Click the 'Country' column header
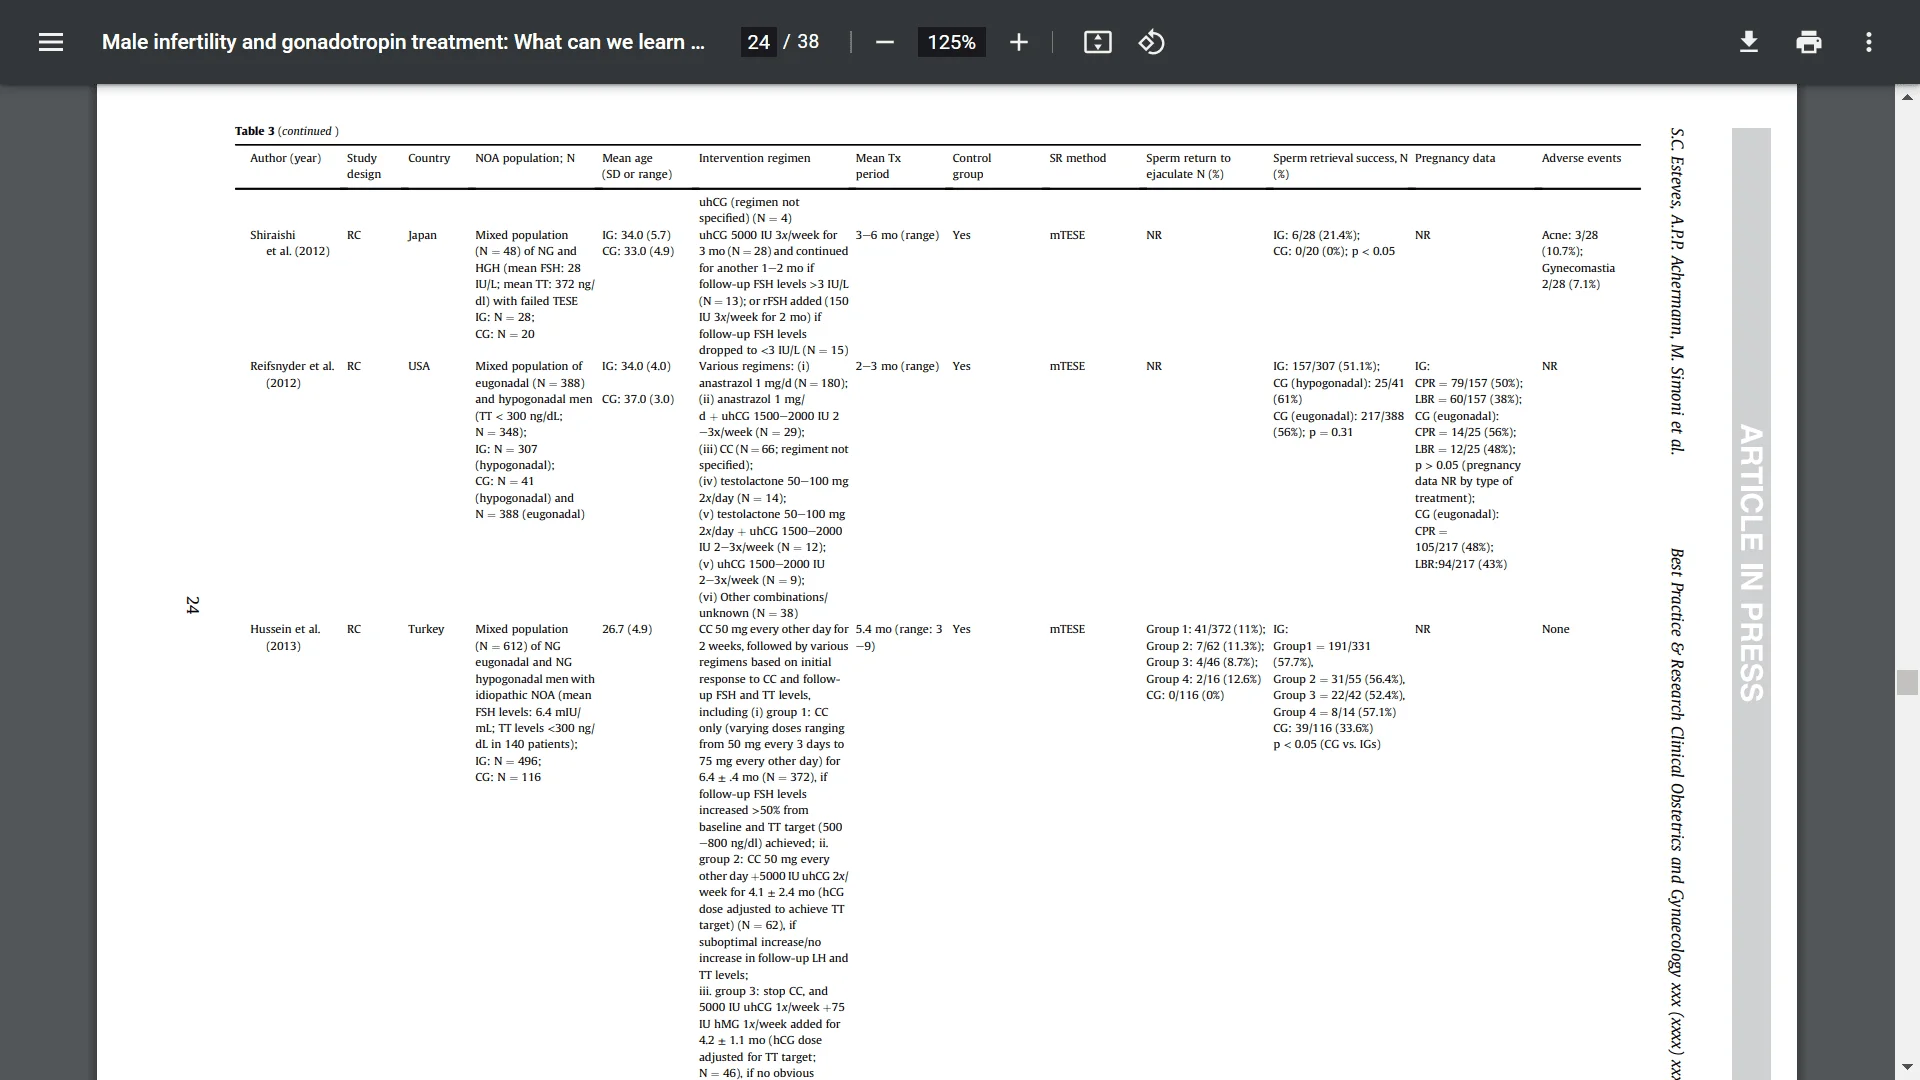This screenshot has width=1920, height=1080. coord(429,158)
